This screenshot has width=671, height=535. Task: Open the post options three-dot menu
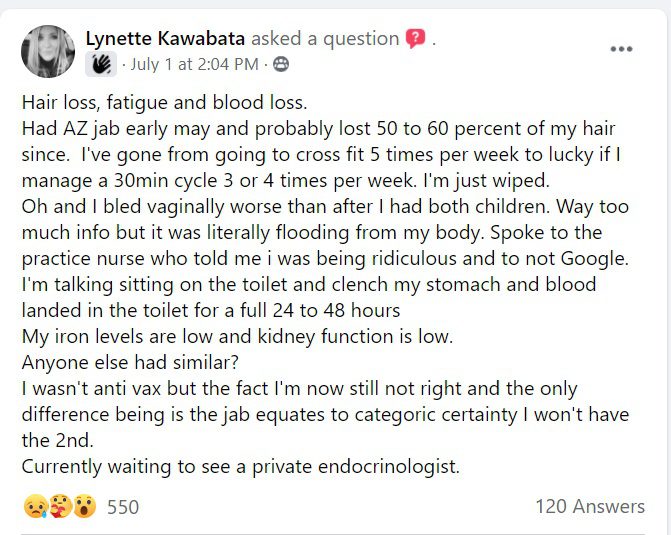(622, 49)
